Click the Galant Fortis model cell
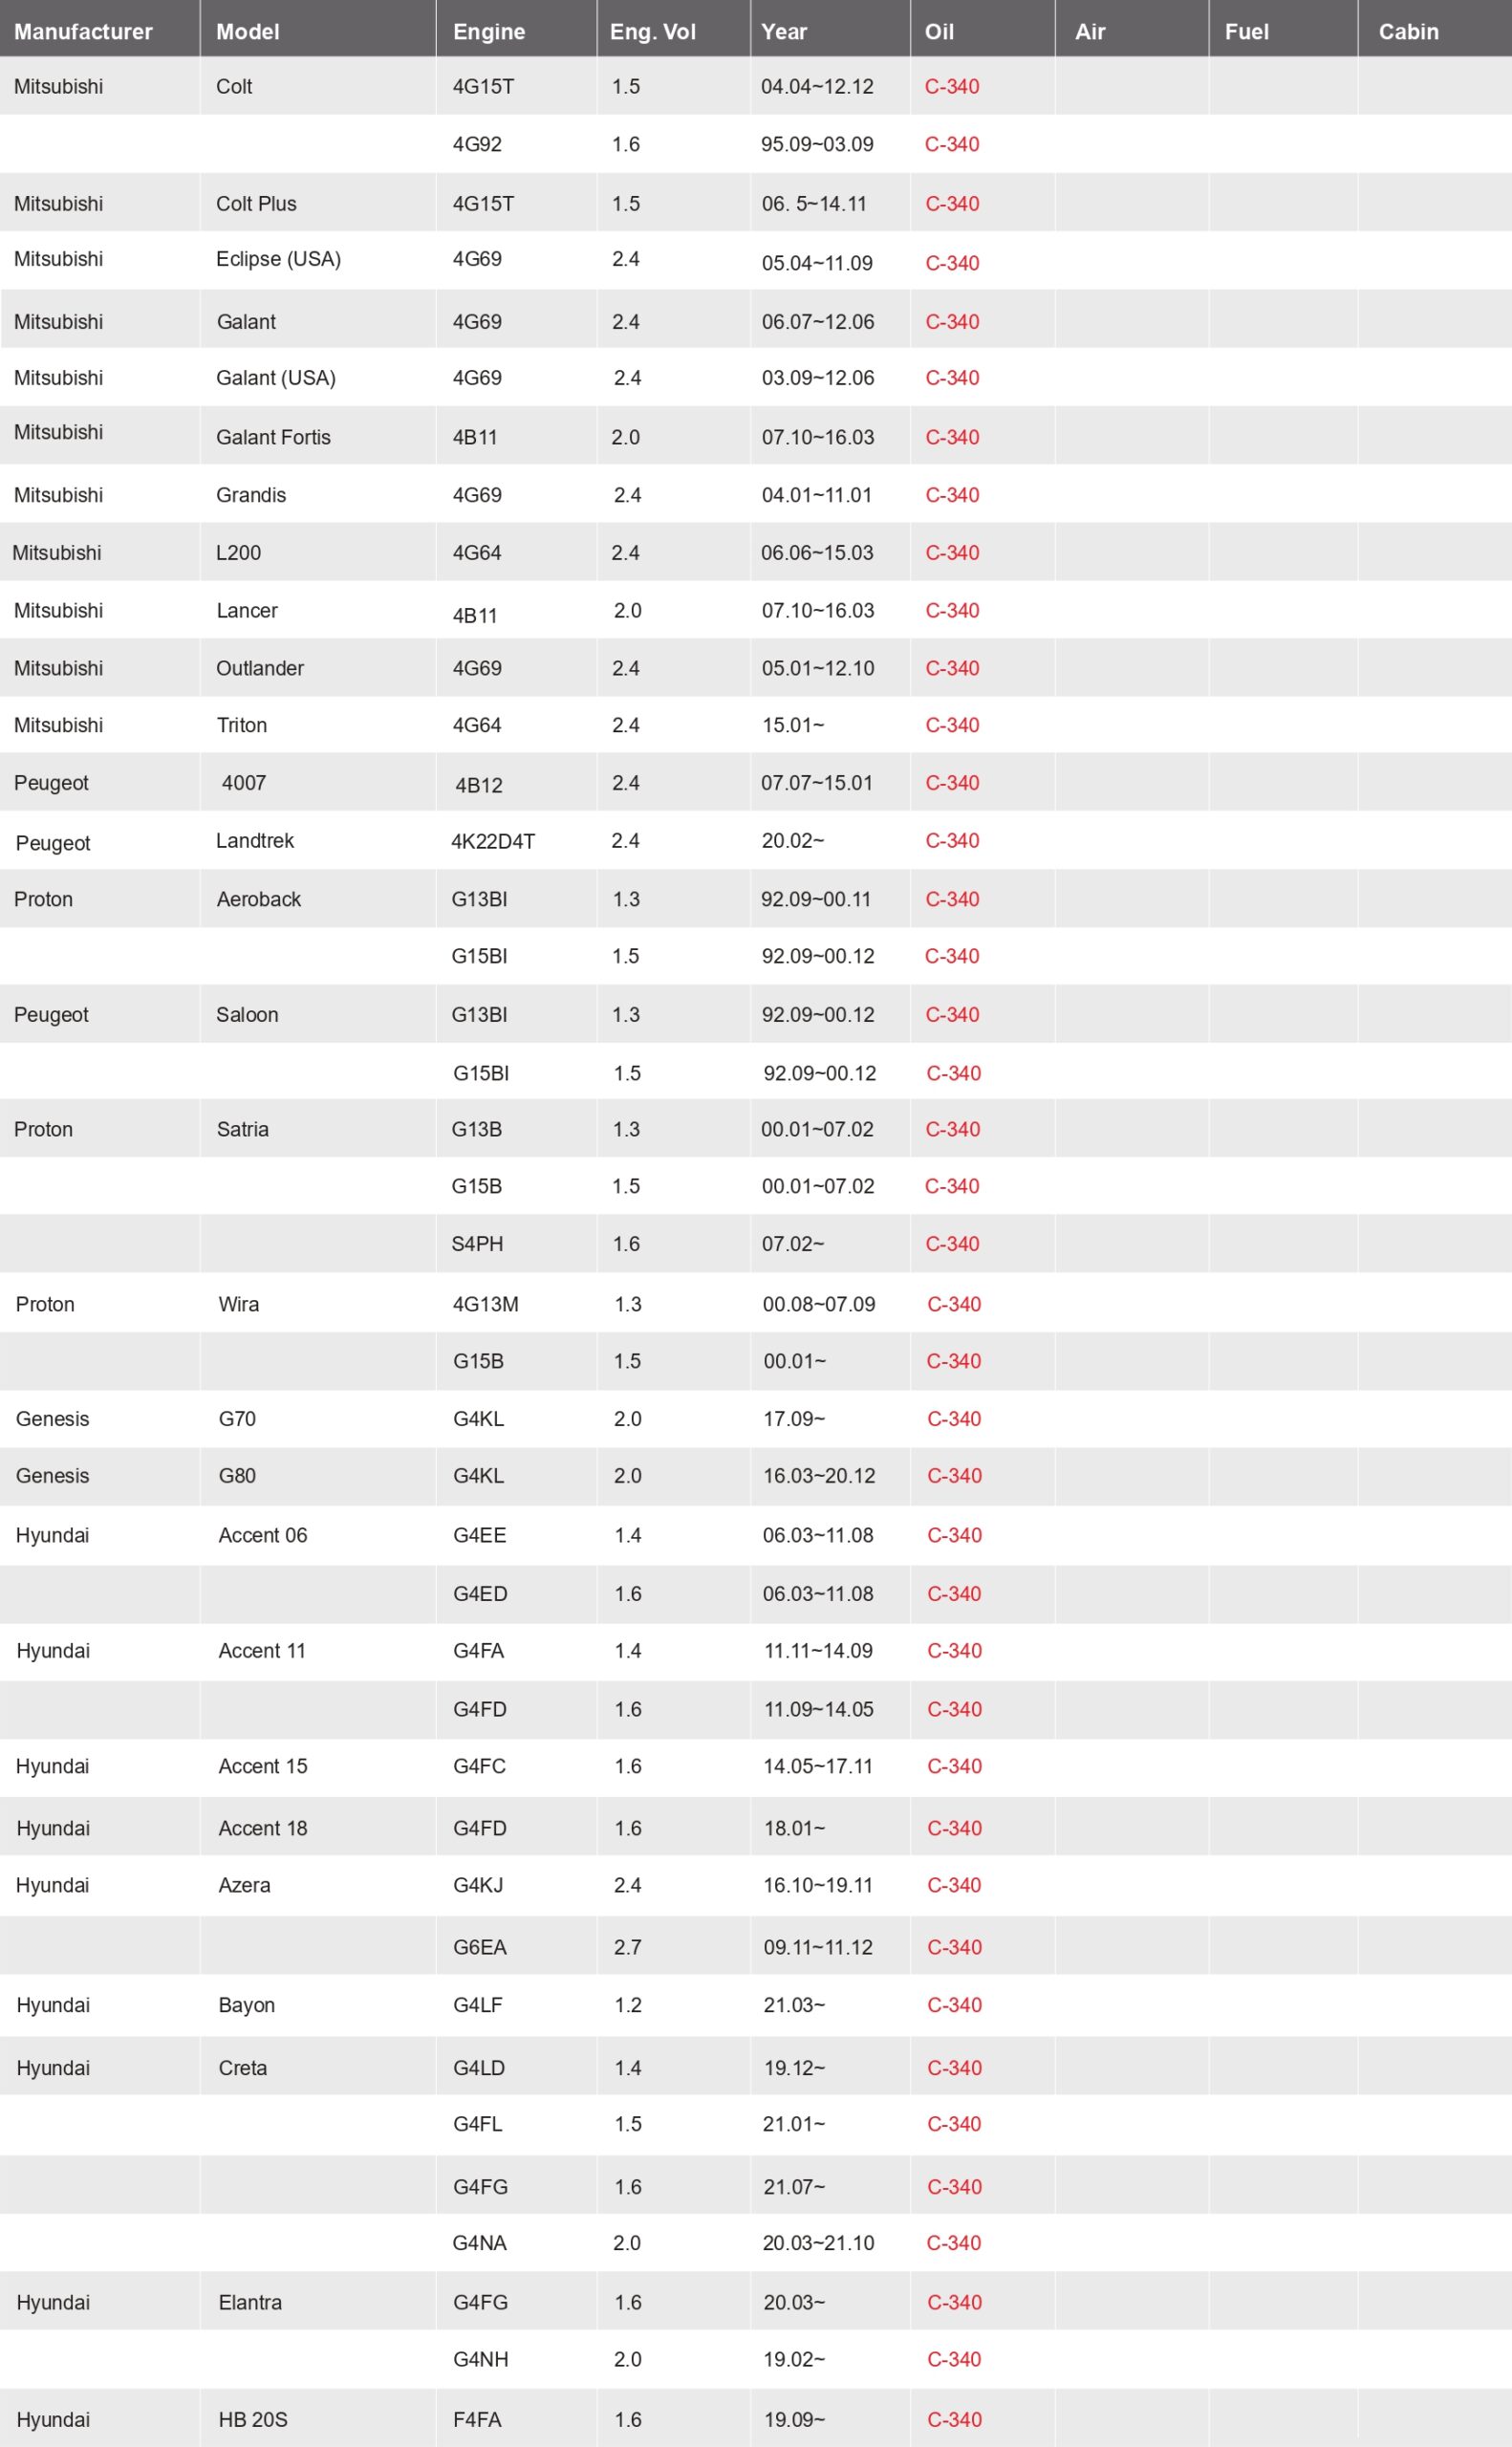This screenshot has width=1512, height=2447. (x=273, y=437)
